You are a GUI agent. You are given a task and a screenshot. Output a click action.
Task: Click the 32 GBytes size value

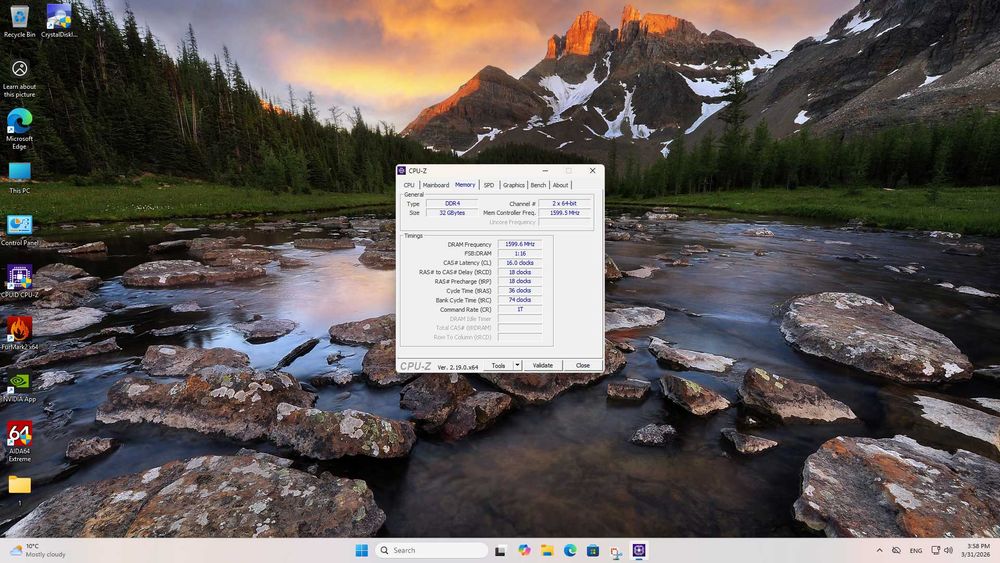click(x=452, y=213)
